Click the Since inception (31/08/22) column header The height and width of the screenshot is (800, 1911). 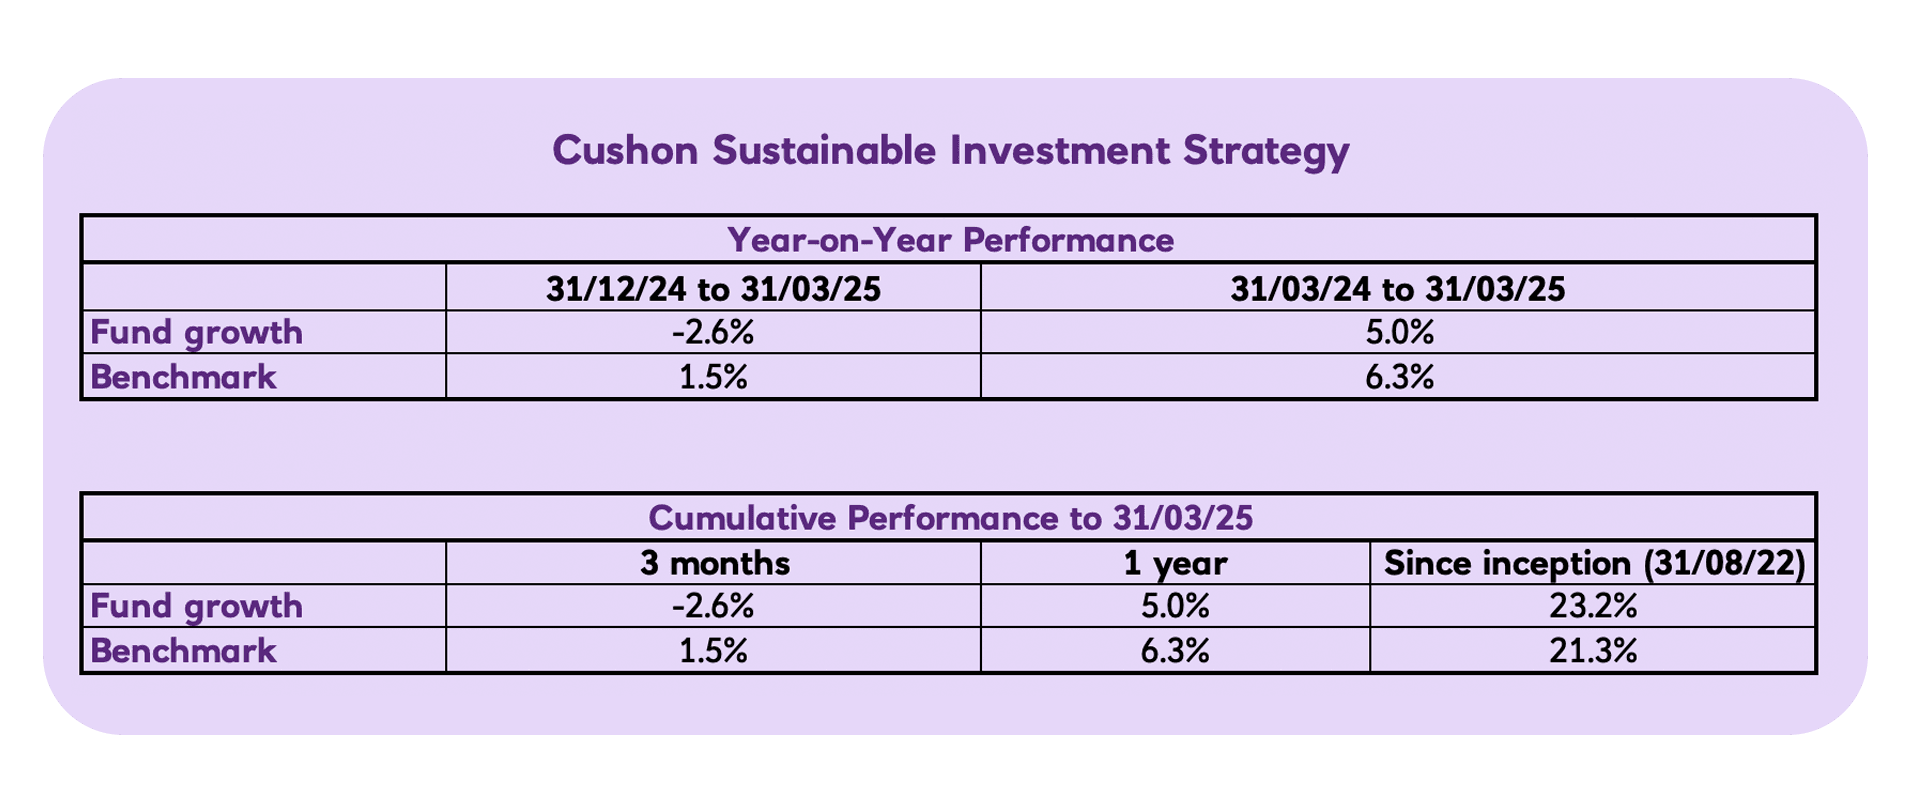[x=1594, y=564]
